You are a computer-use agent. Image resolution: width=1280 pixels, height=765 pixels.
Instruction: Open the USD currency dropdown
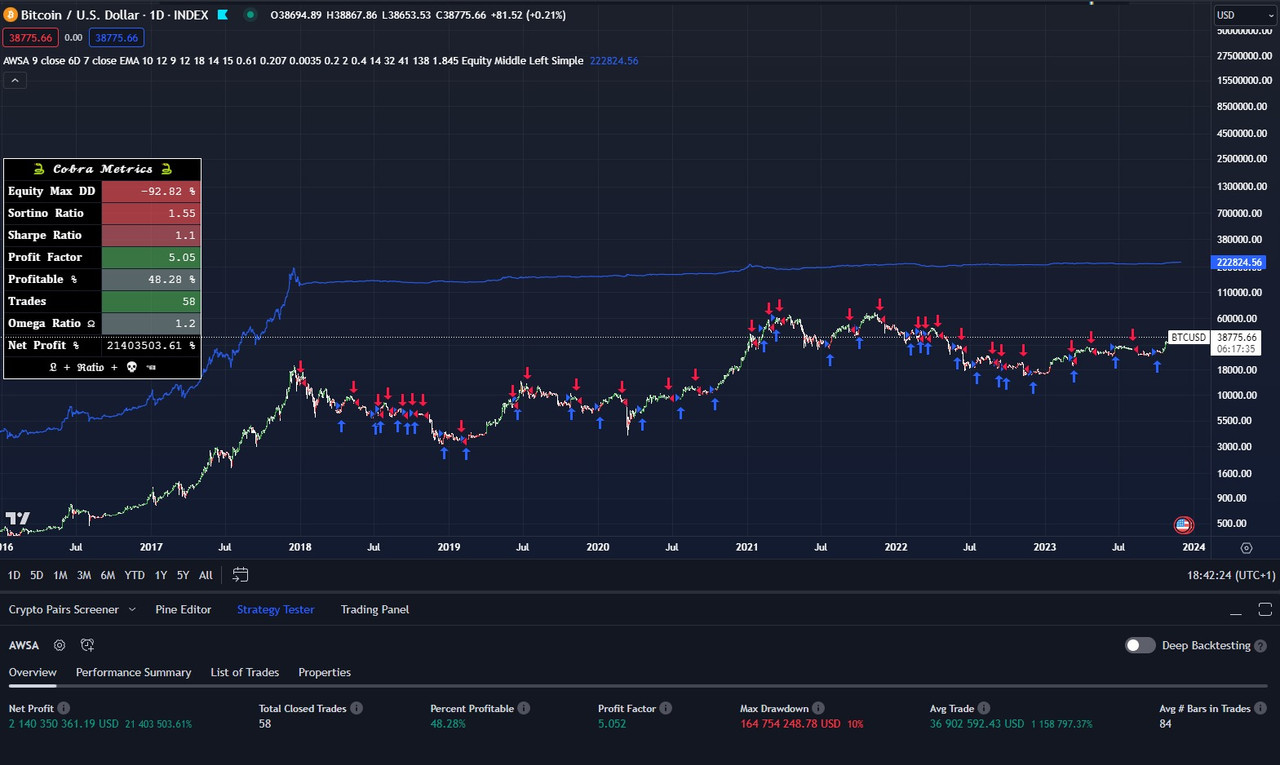[x=1243, y=15]
